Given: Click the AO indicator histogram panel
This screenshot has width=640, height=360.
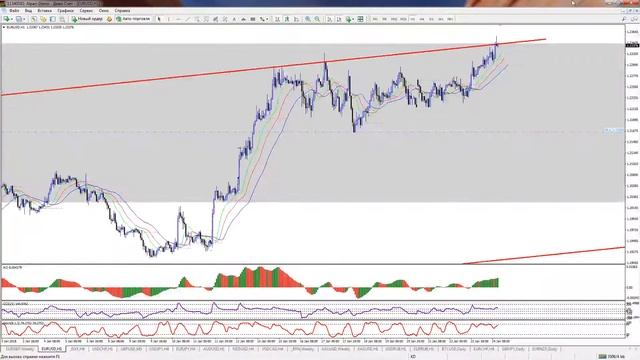Looking at the screenshot, I should coord(313,283).
